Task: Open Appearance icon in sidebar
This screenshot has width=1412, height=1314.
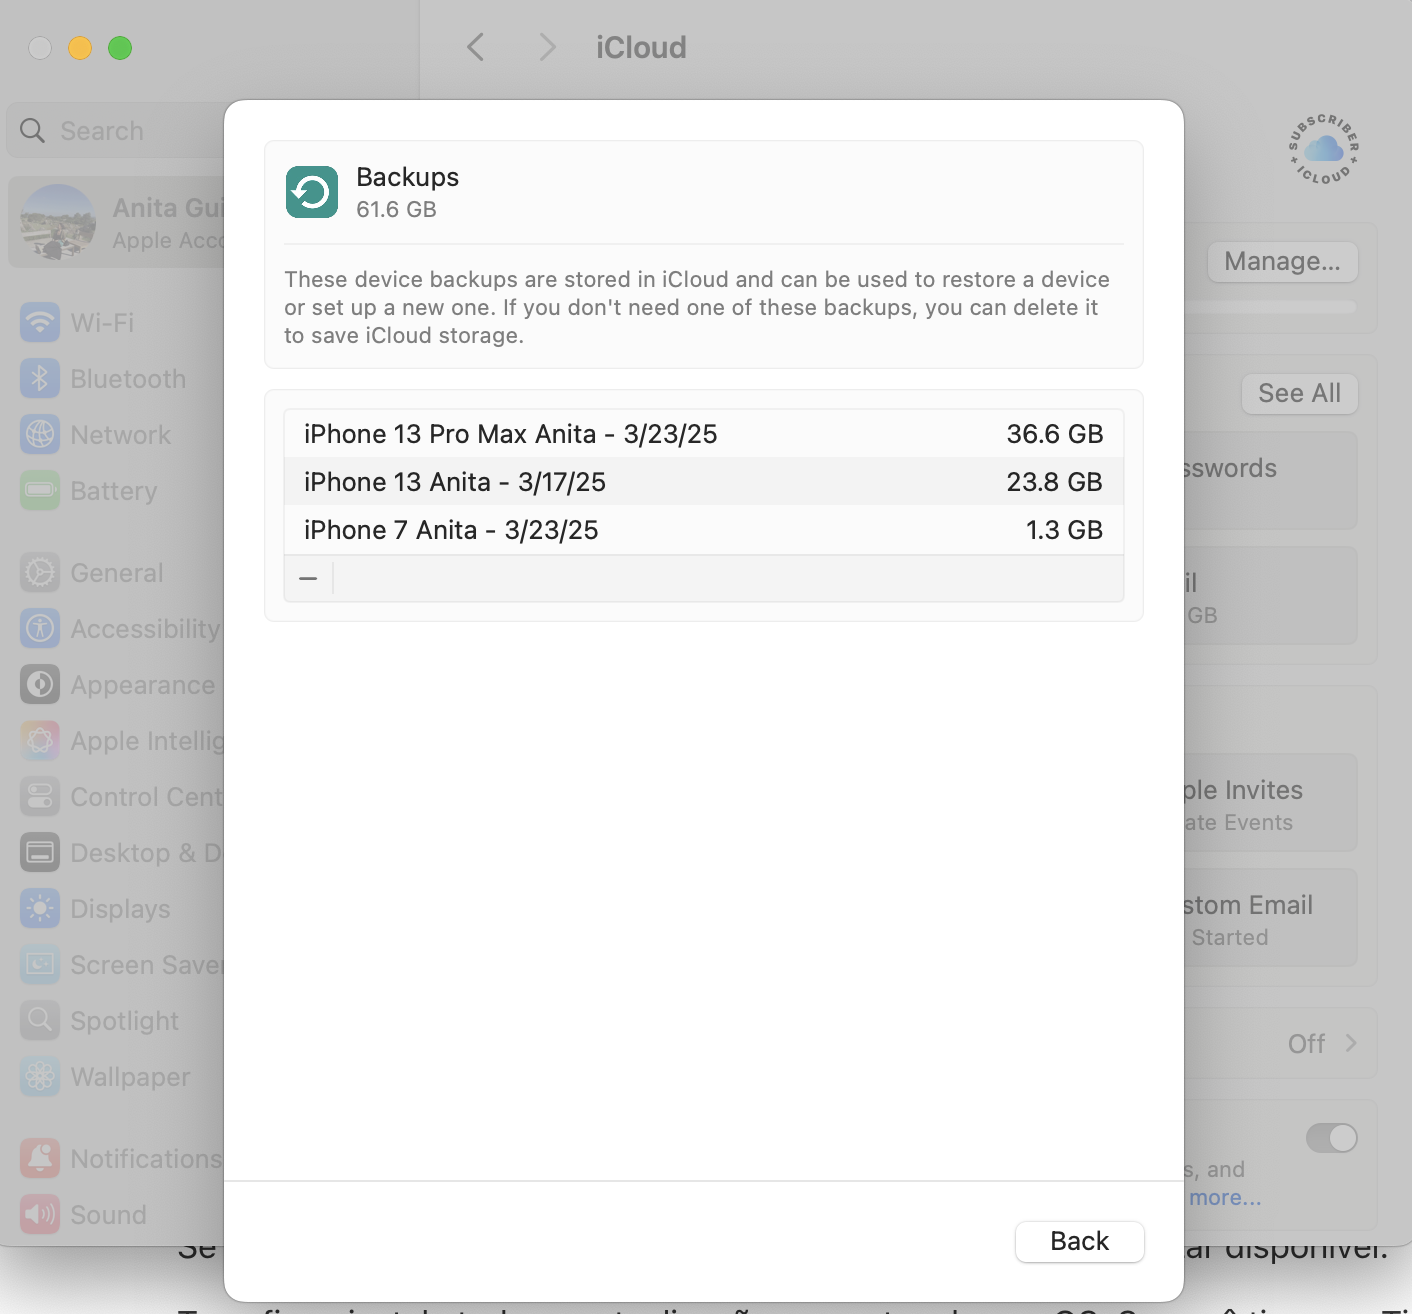Action: click(x=40, y=685)
